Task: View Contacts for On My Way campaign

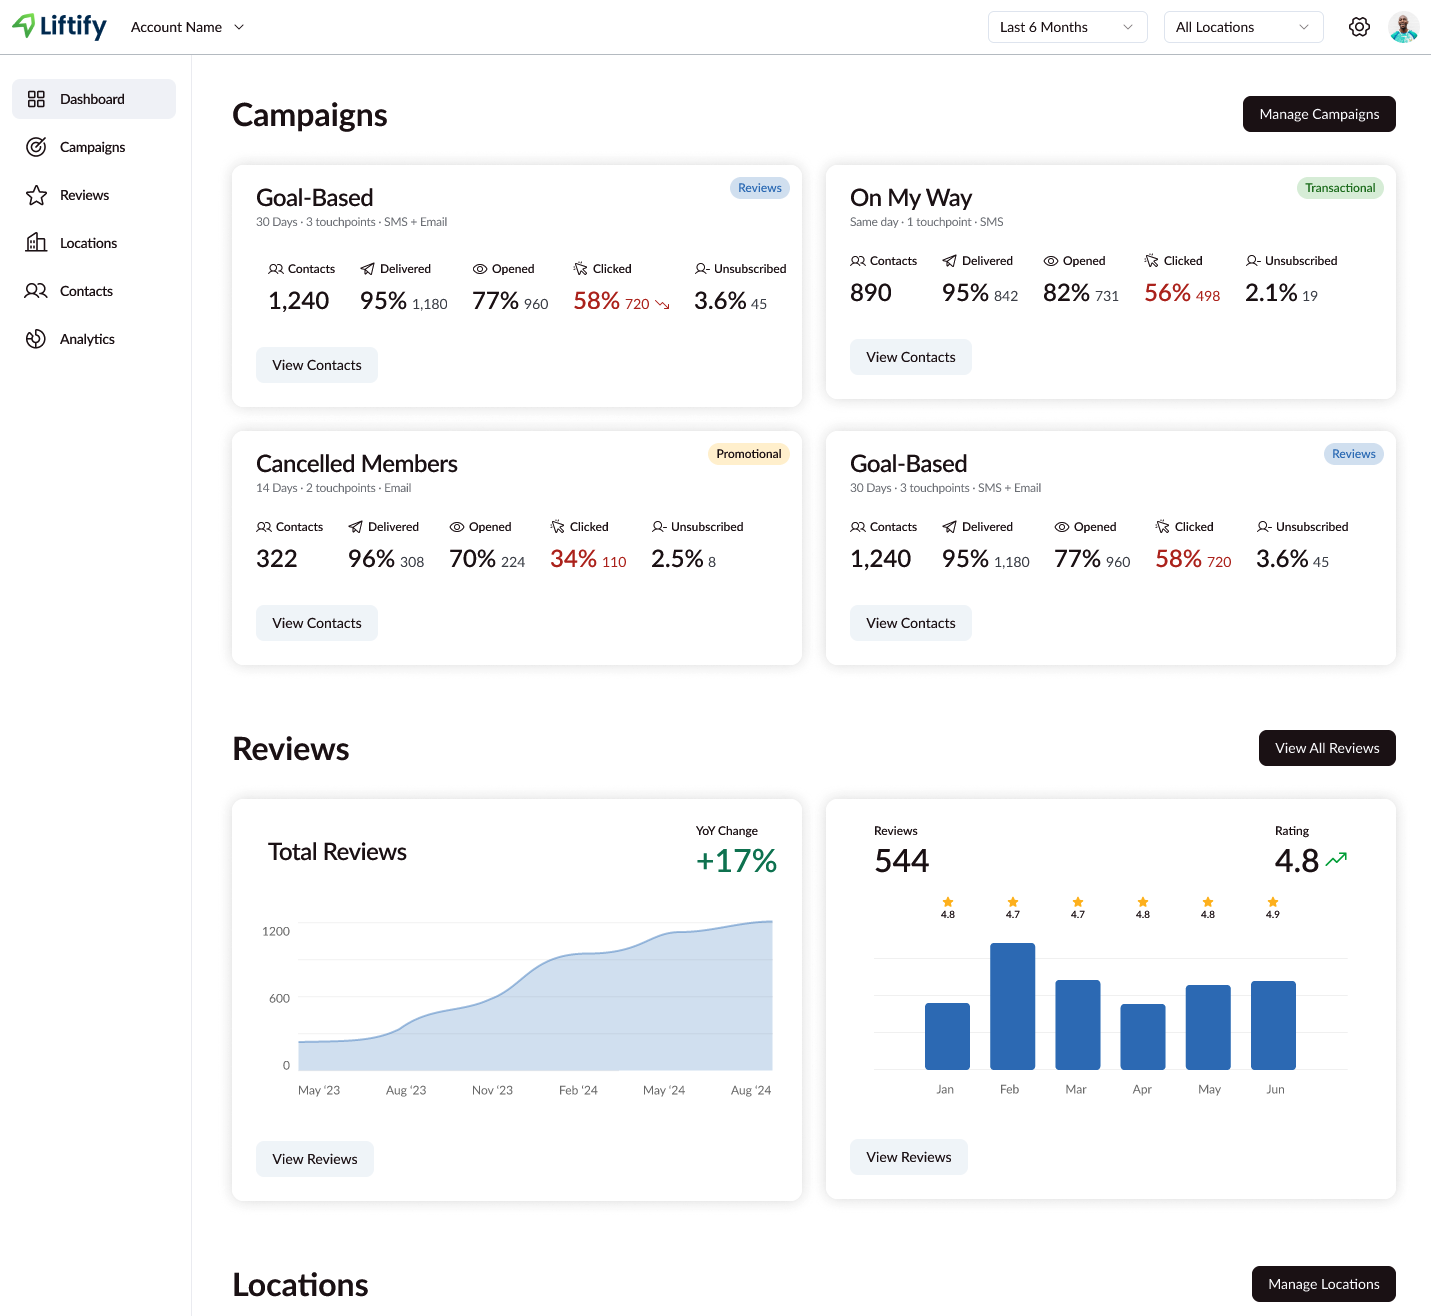Action: (911, 357)
